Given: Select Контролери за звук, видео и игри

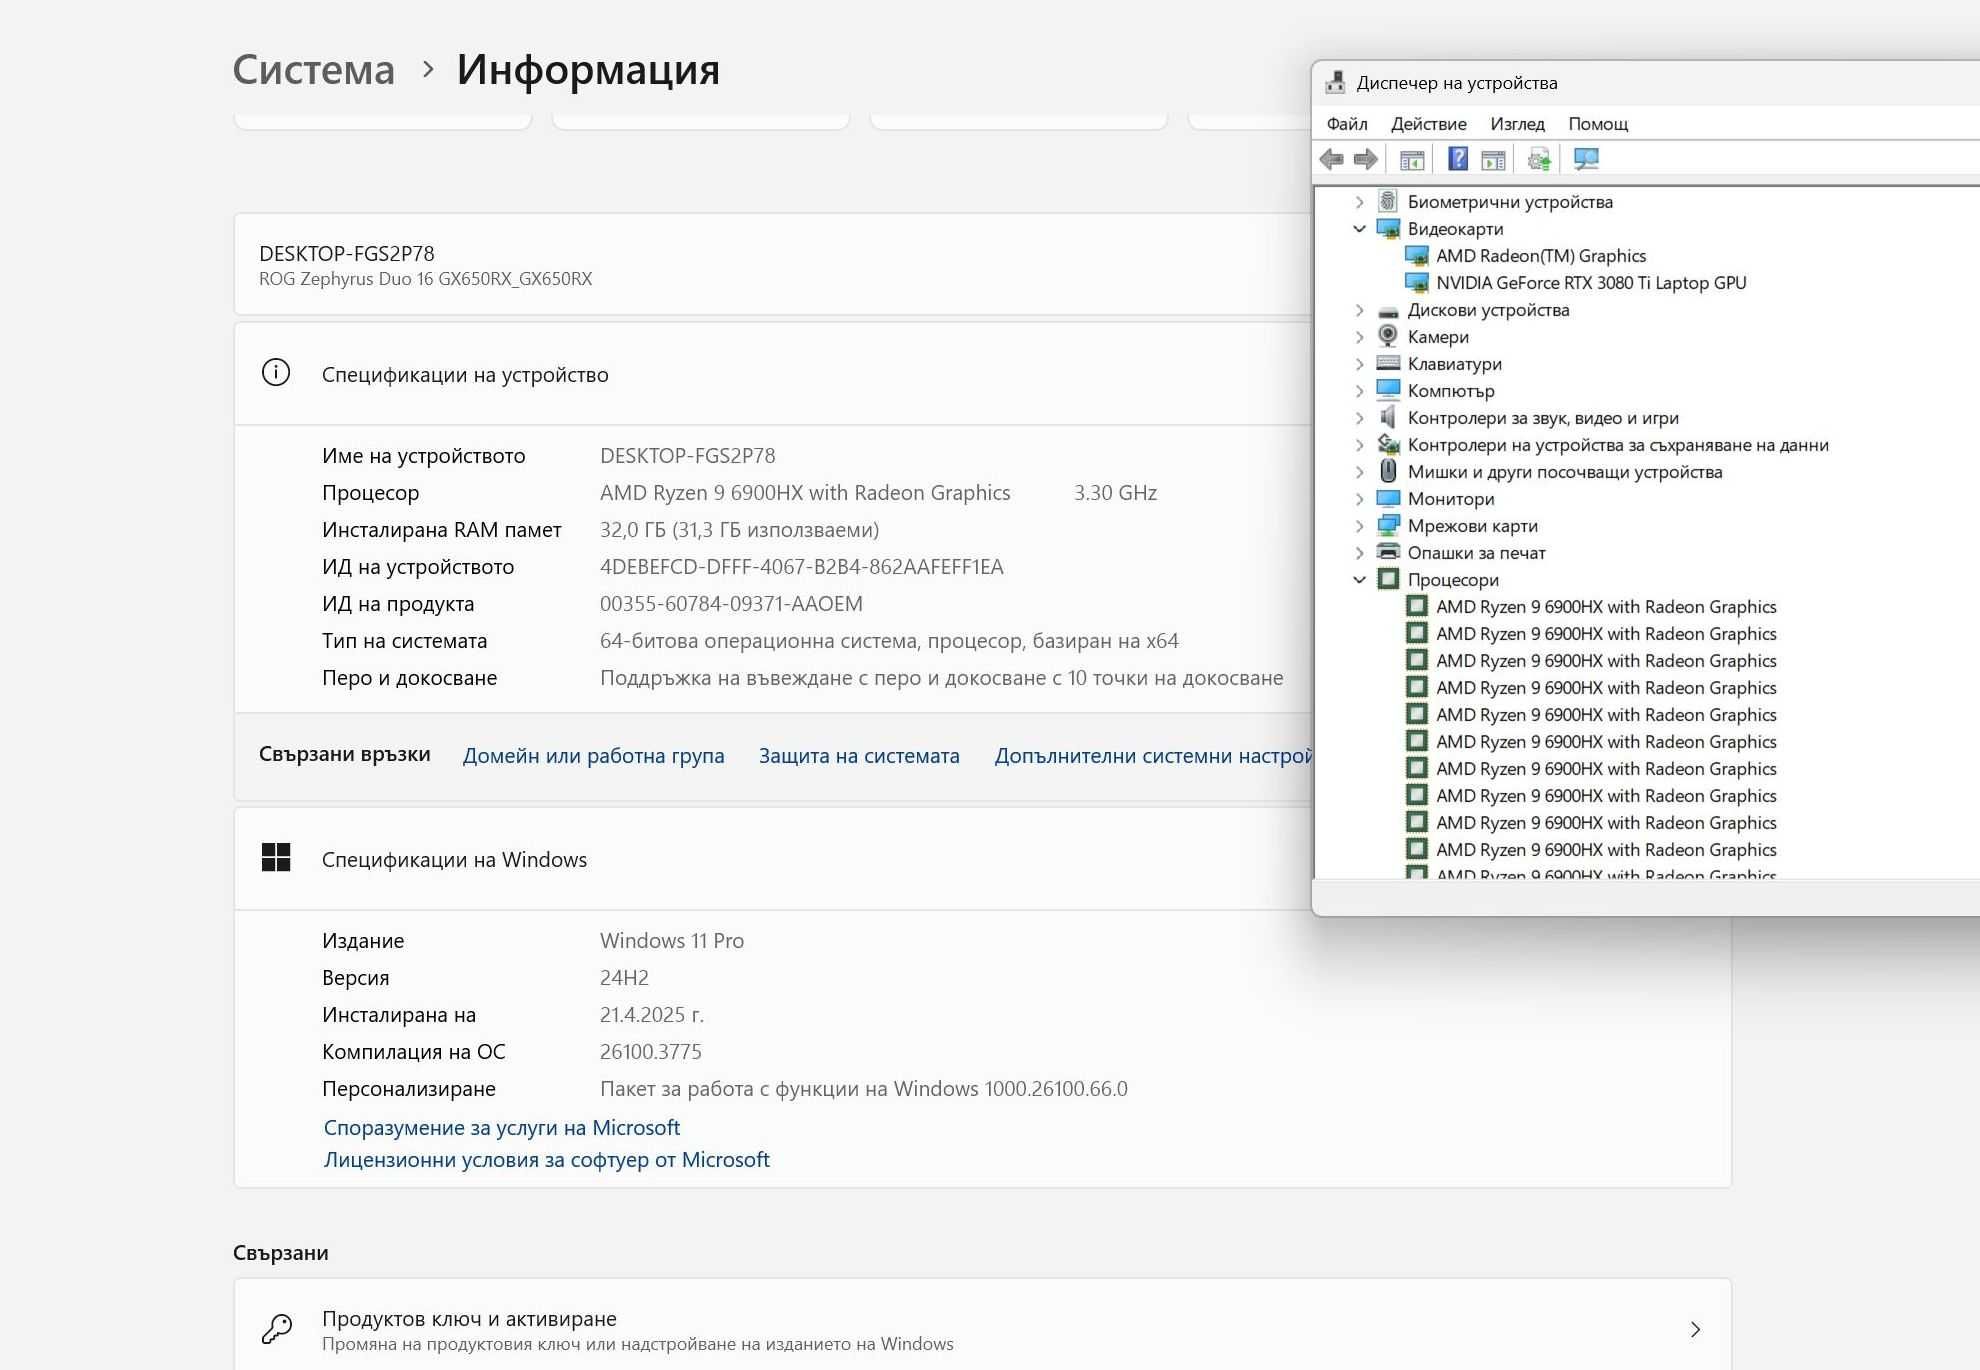Looking at the screenshot, I should [x=1543, y=418].
